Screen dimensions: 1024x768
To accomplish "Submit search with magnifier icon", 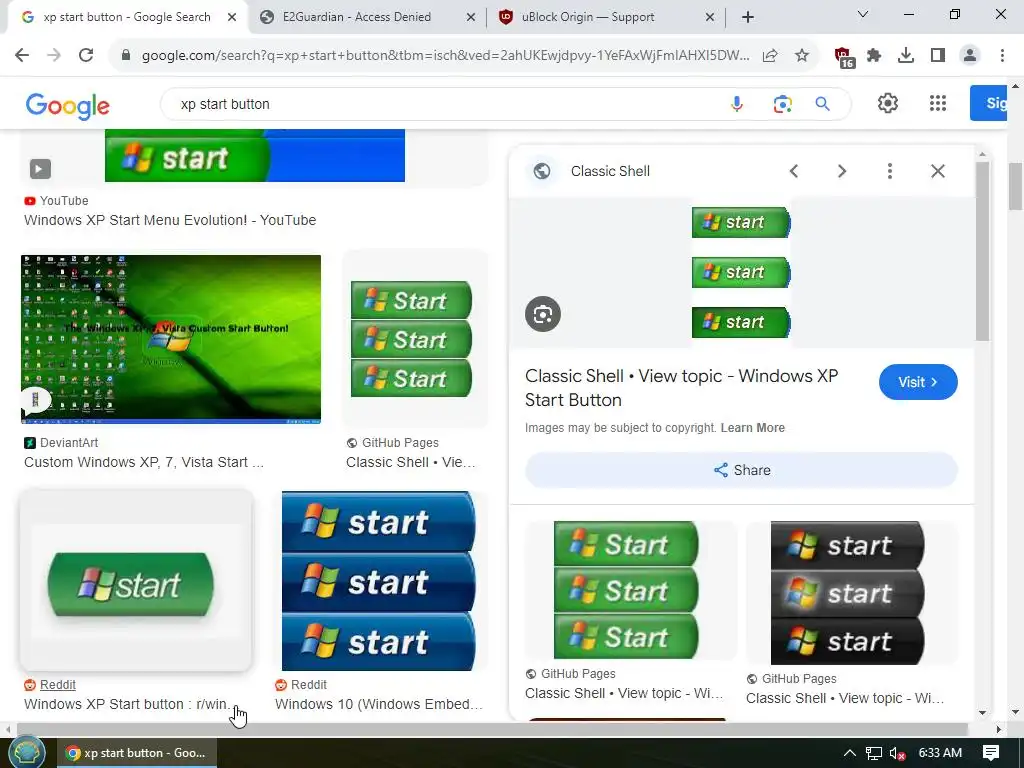I will 822,104.
